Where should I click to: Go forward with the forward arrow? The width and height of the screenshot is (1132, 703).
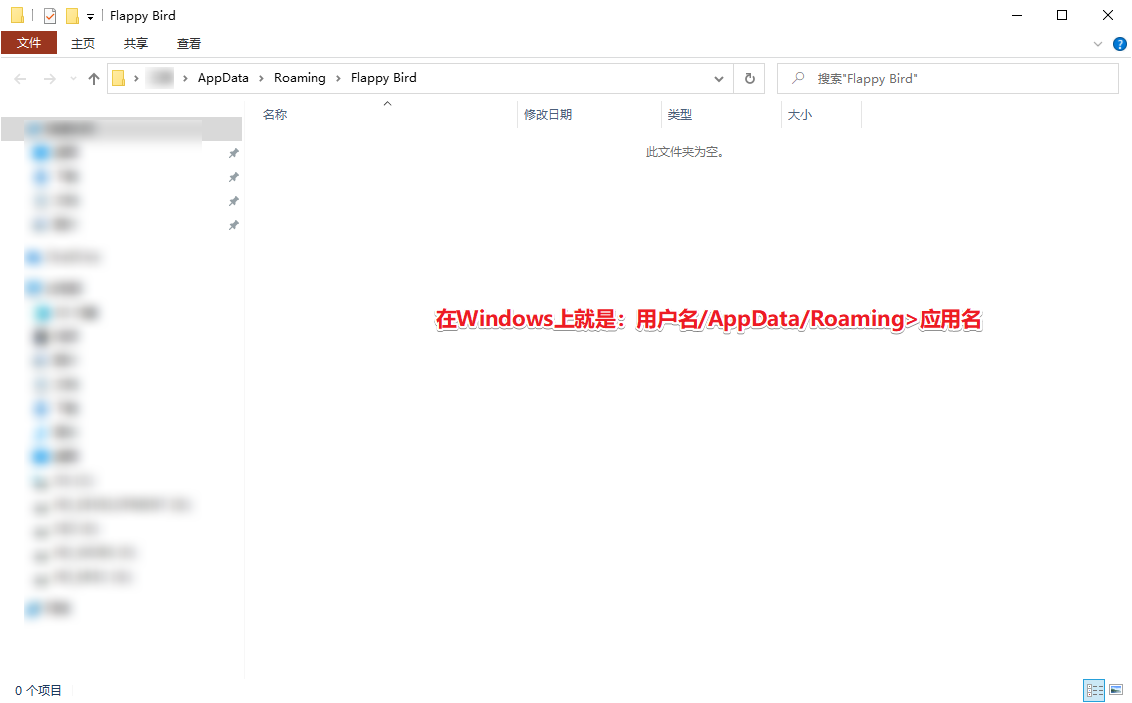click(x=50, y=79)
